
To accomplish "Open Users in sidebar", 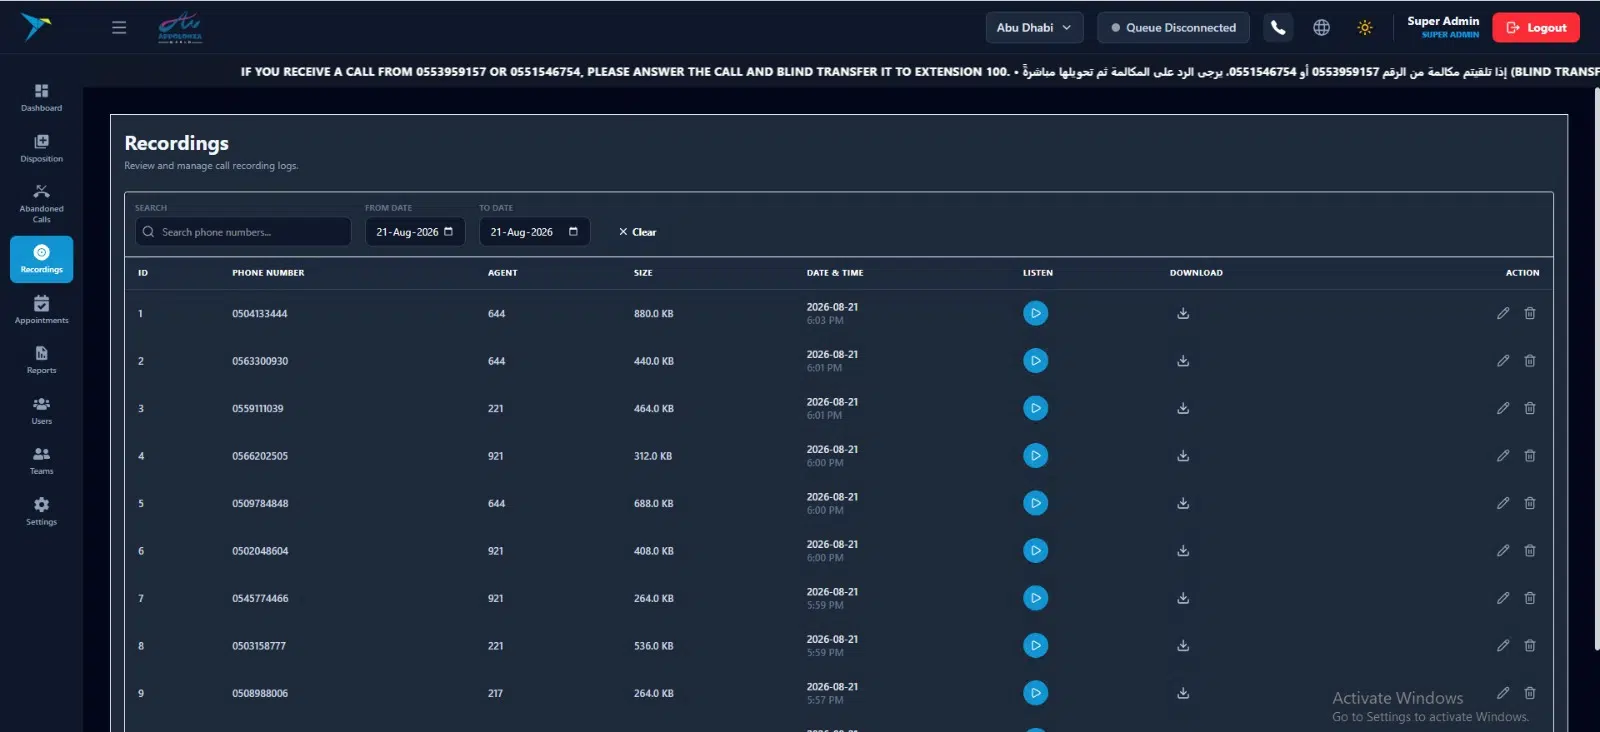I will tap(41, 411).
